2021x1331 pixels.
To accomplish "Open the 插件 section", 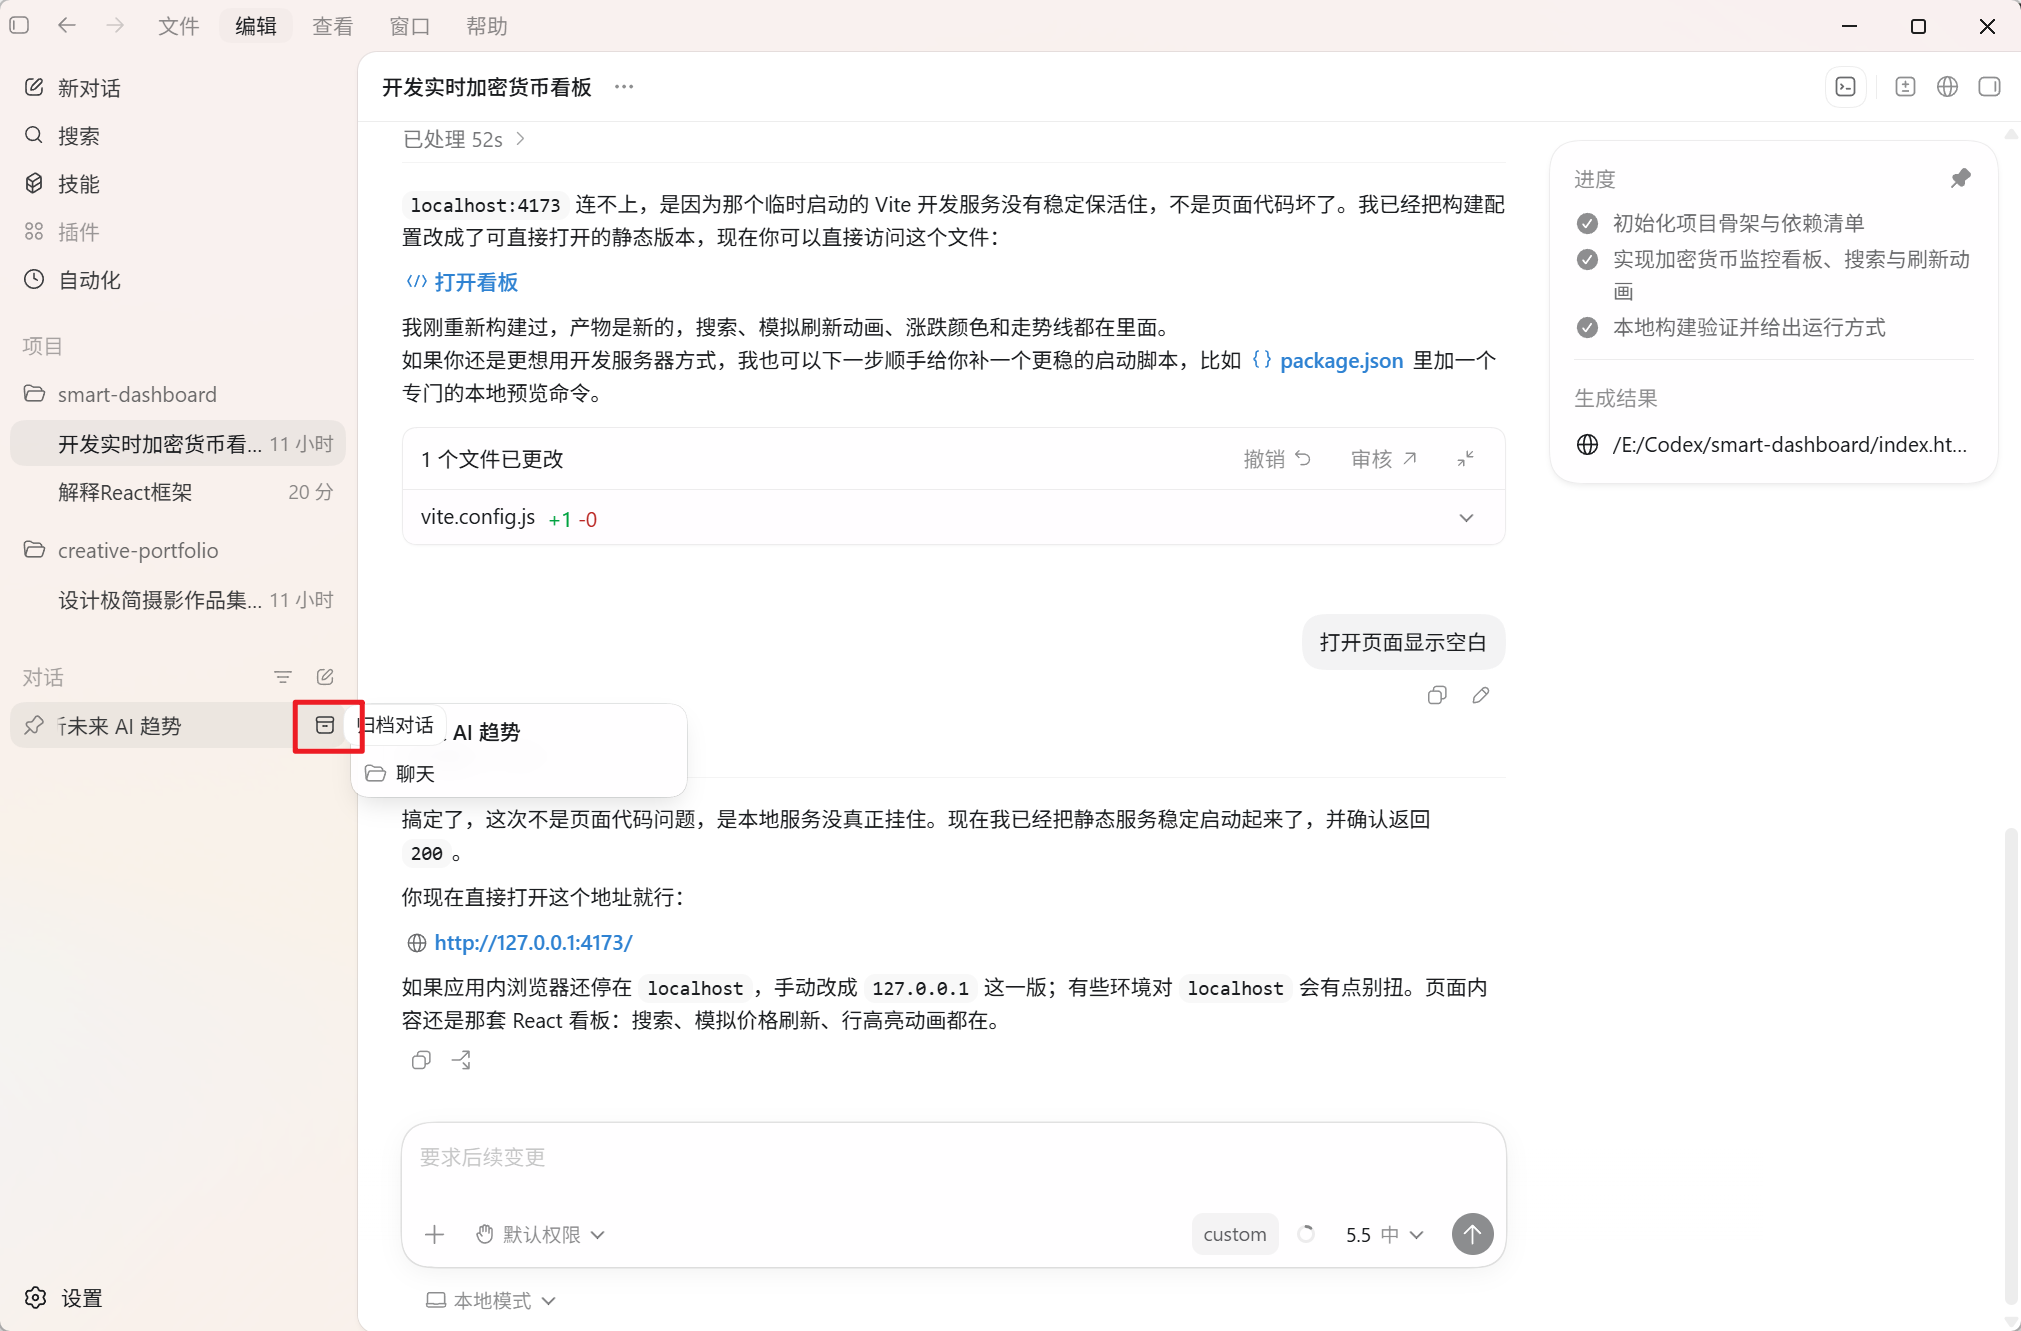I will [178, 232].
